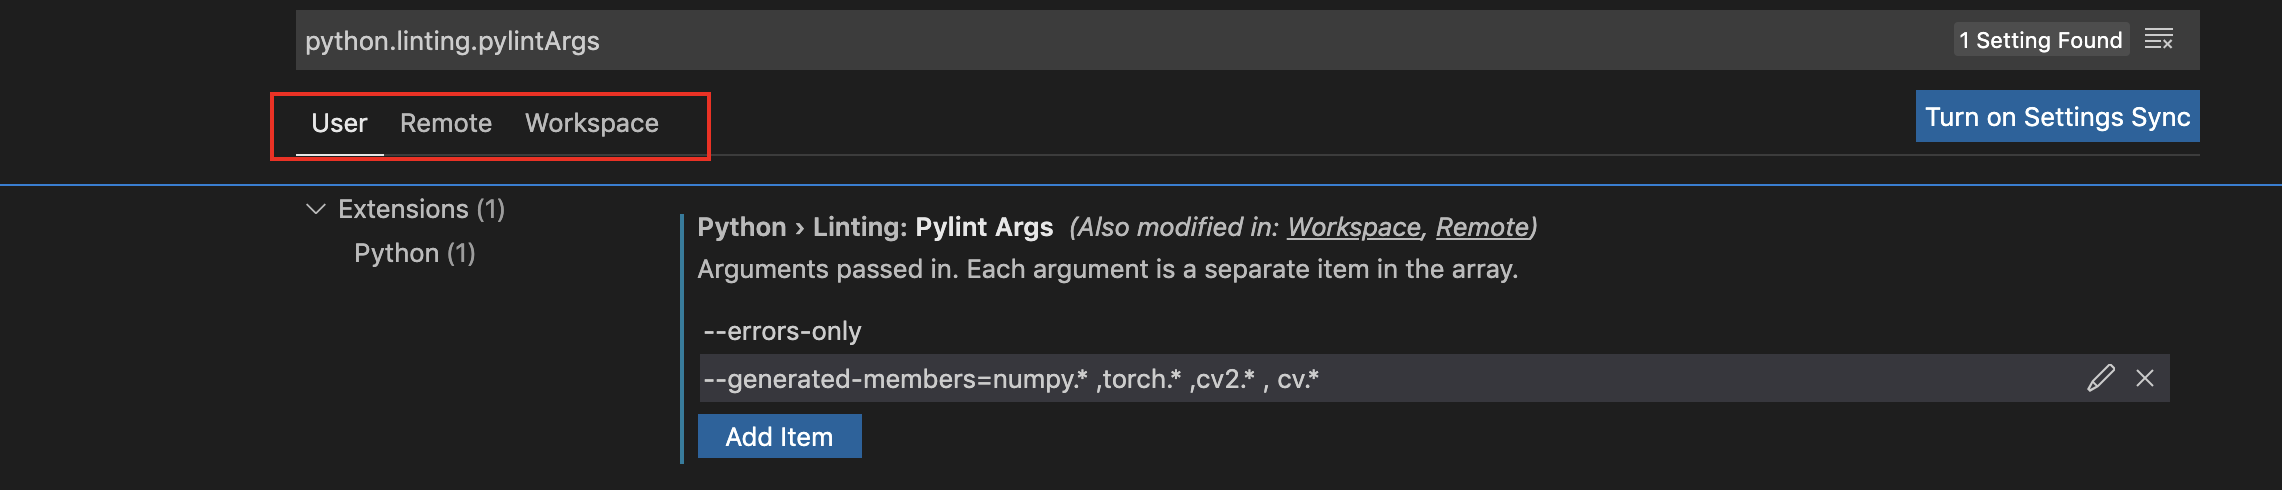Switch to the User settings tab
The width and height of the screenshot is (2282, 490).
339,123
